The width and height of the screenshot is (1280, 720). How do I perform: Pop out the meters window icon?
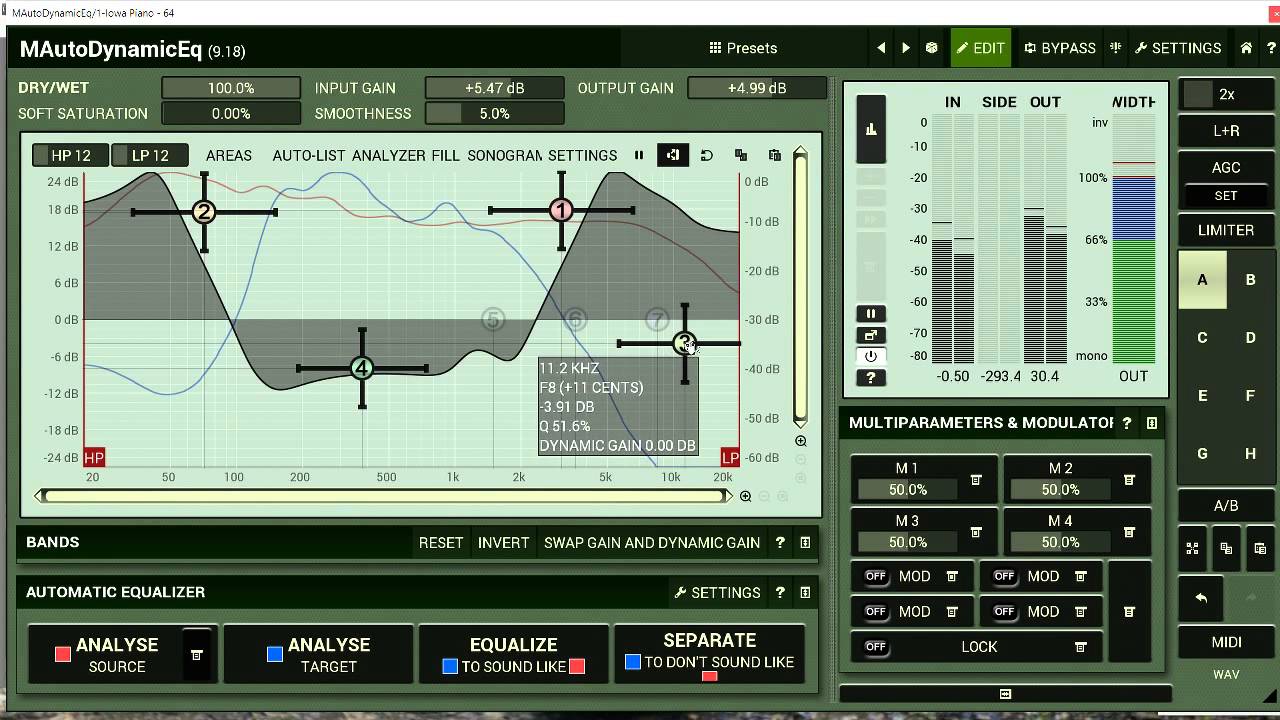[871, 335]
